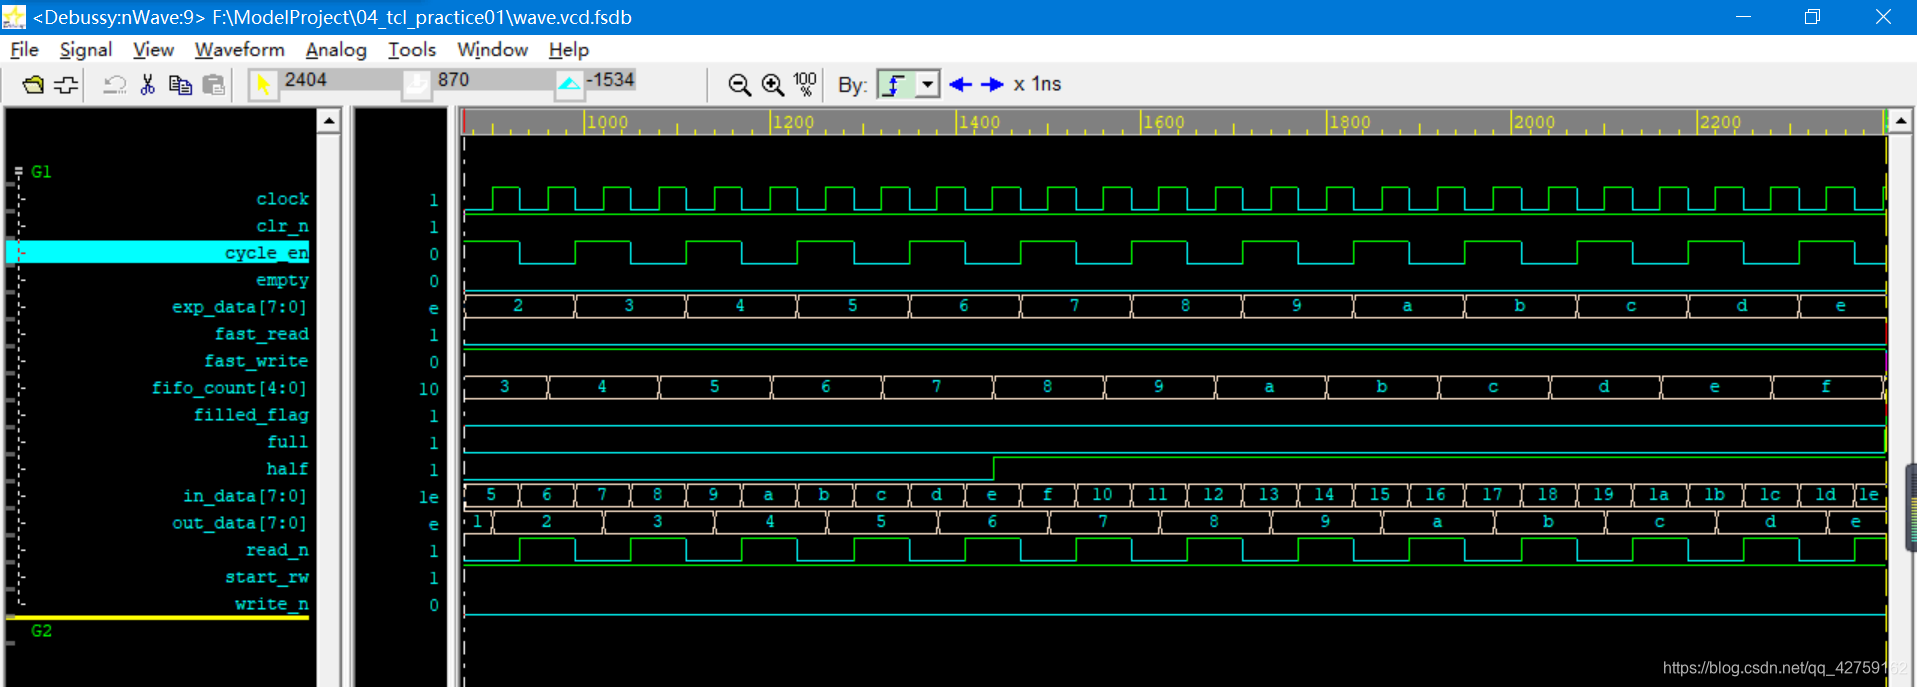This screenshot has height=687, width=1917.
Task: Click the Open file folder icon
Action: 33,85
